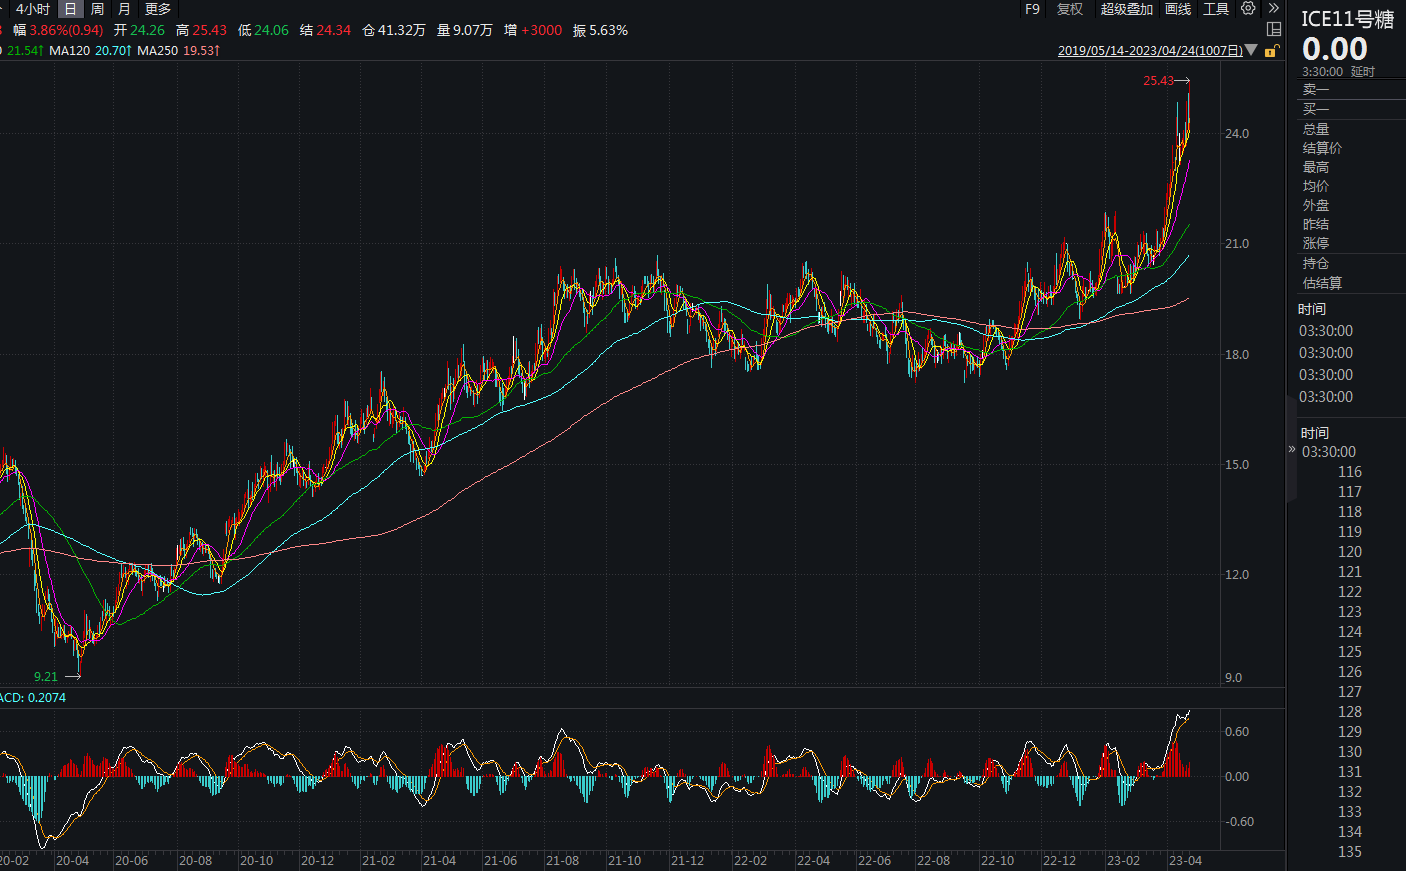Click the 延时 delayed quote label
The width and height of the screenshot is (1406, 871).
point(1363,72)
